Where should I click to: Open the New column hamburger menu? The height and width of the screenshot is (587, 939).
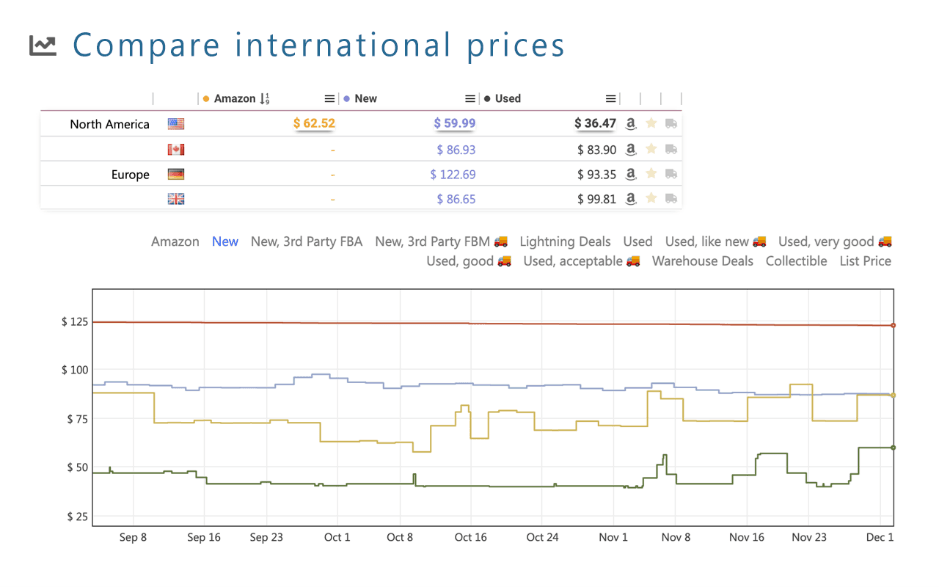pyautogui.click(x=470, y=99)
